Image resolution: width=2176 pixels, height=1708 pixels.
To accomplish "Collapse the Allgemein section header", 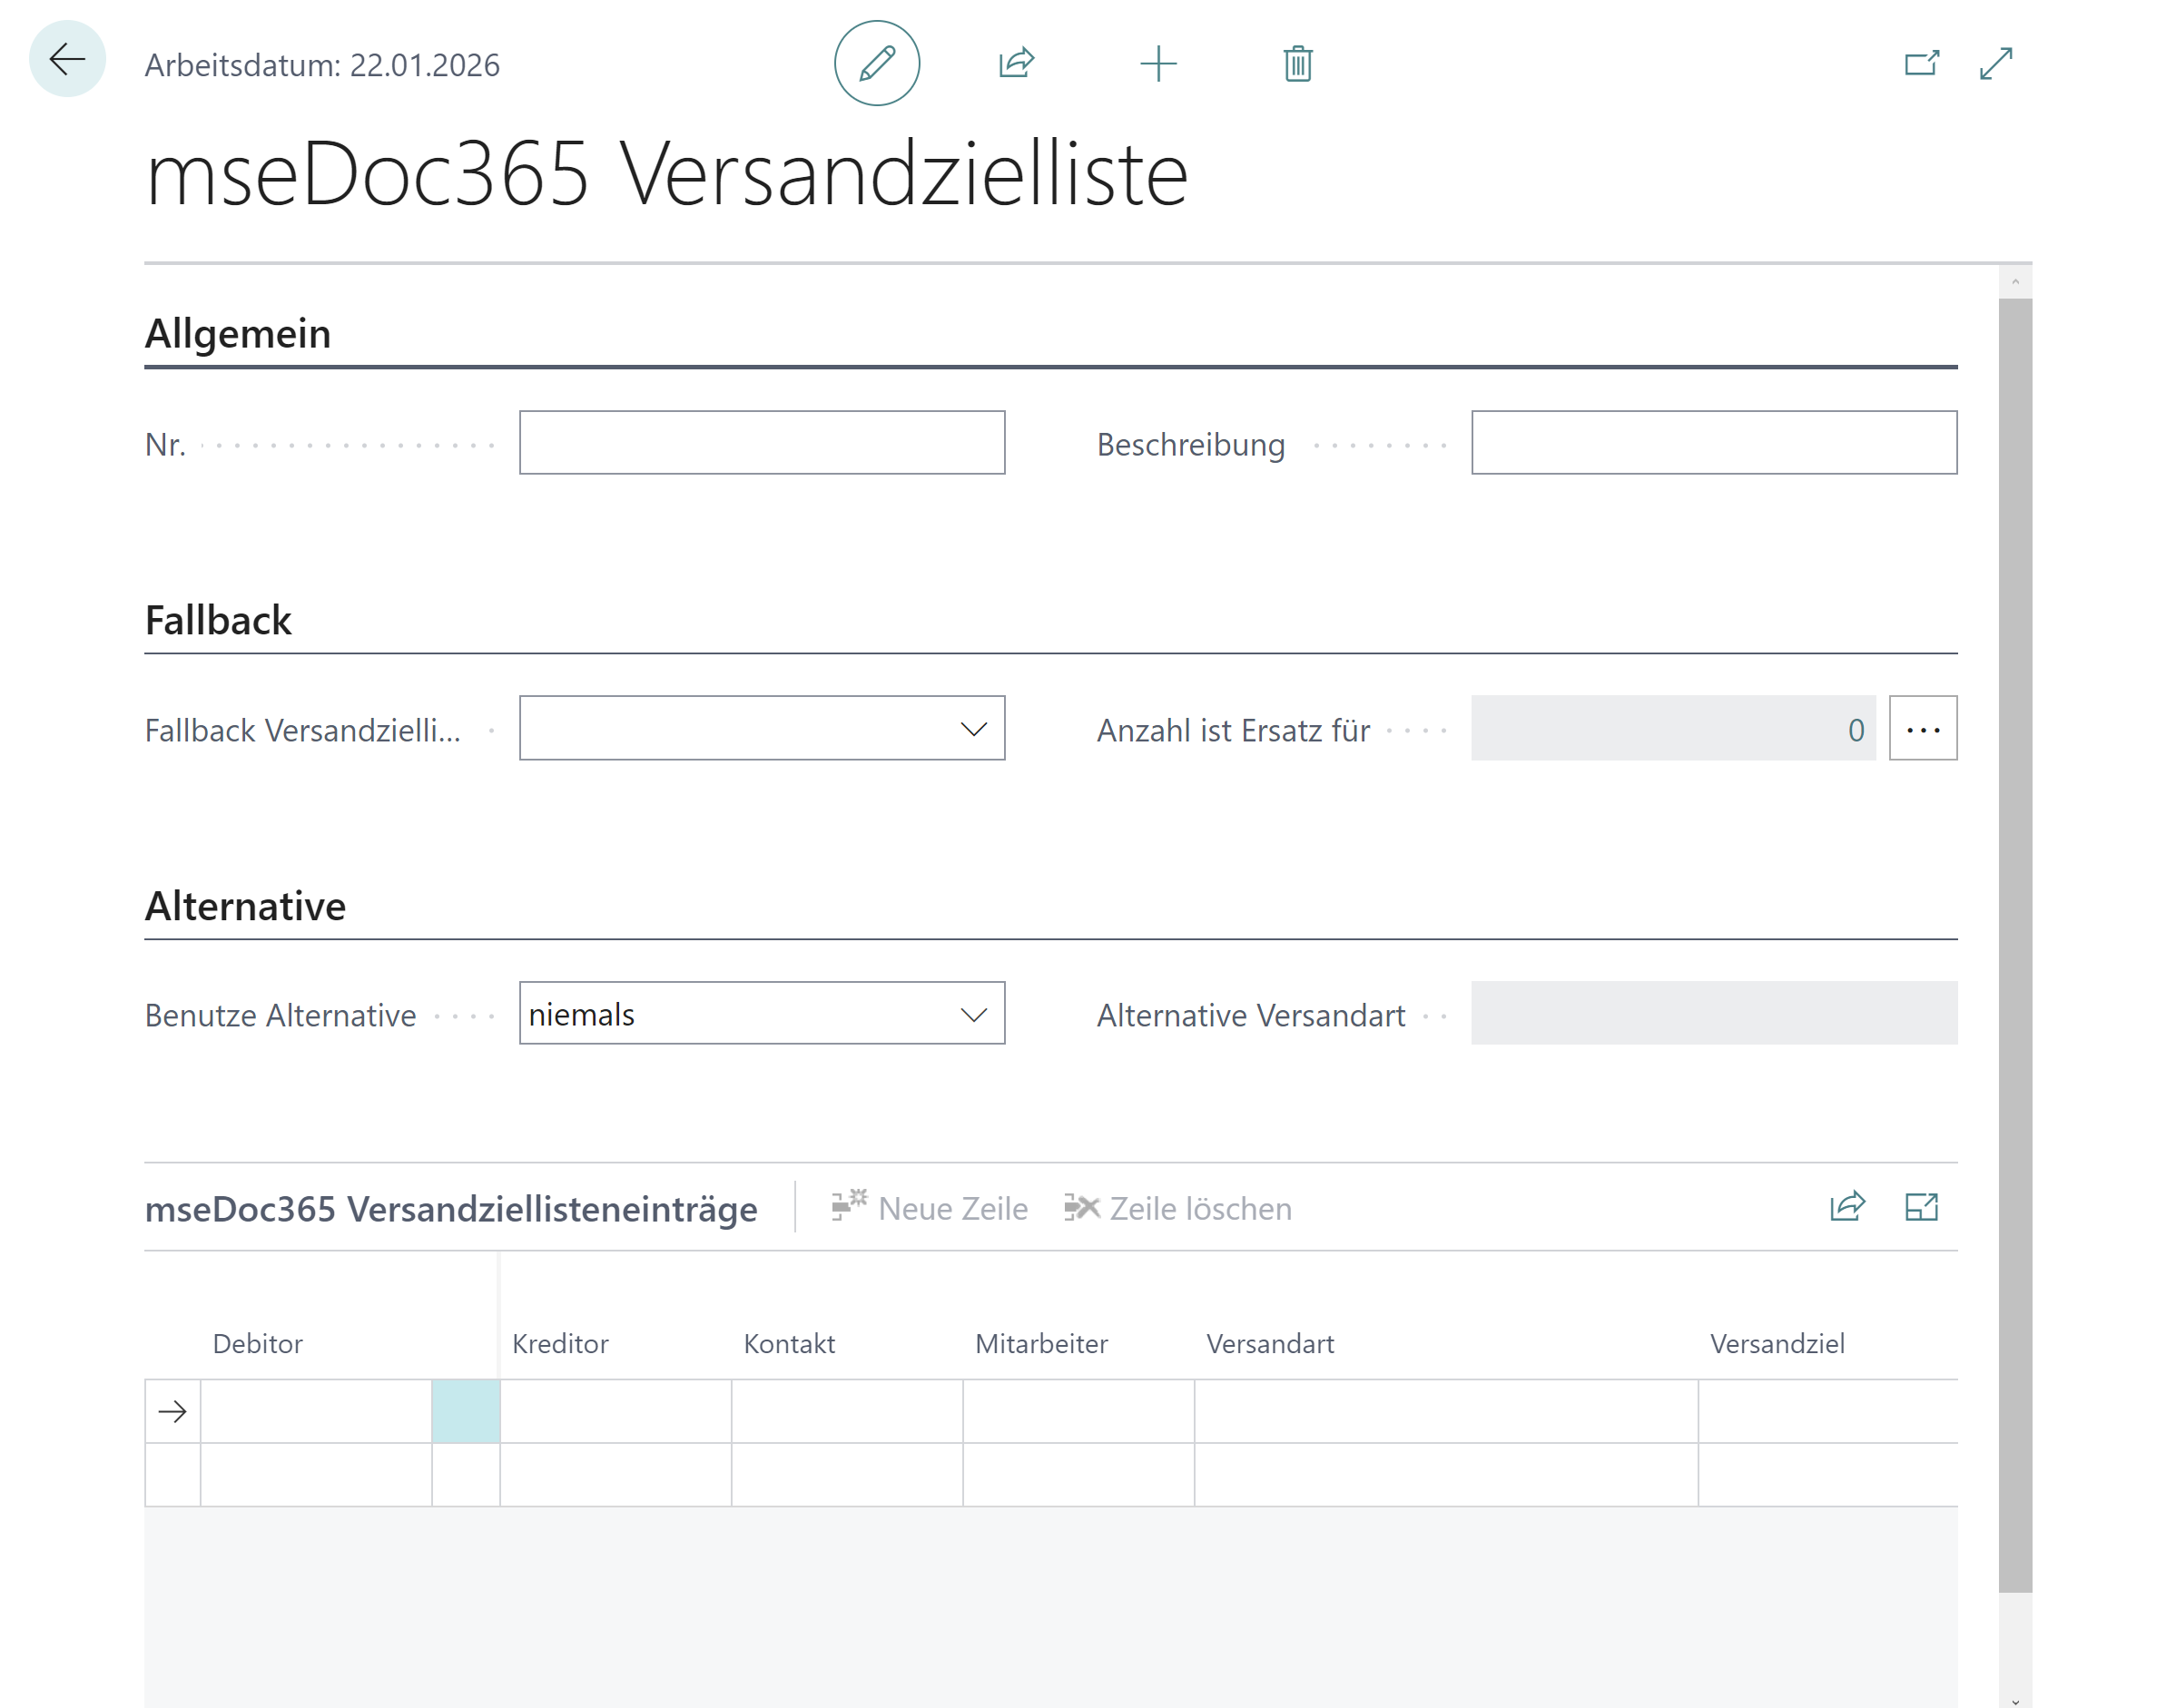I will click(238, 333).
